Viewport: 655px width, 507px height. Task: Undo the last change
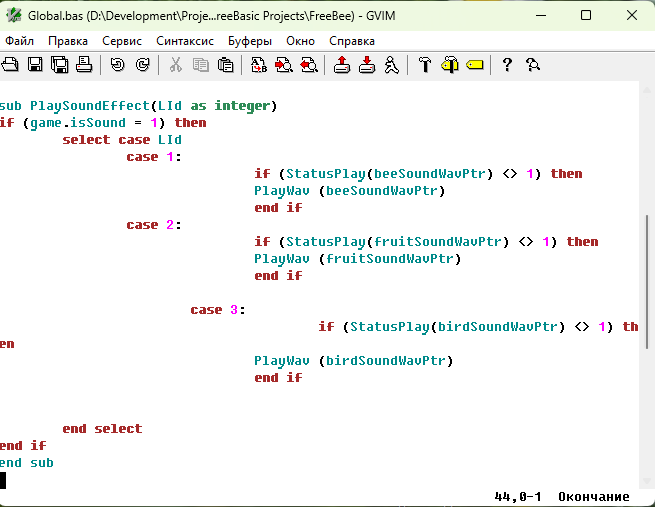[x=117, y=65]
